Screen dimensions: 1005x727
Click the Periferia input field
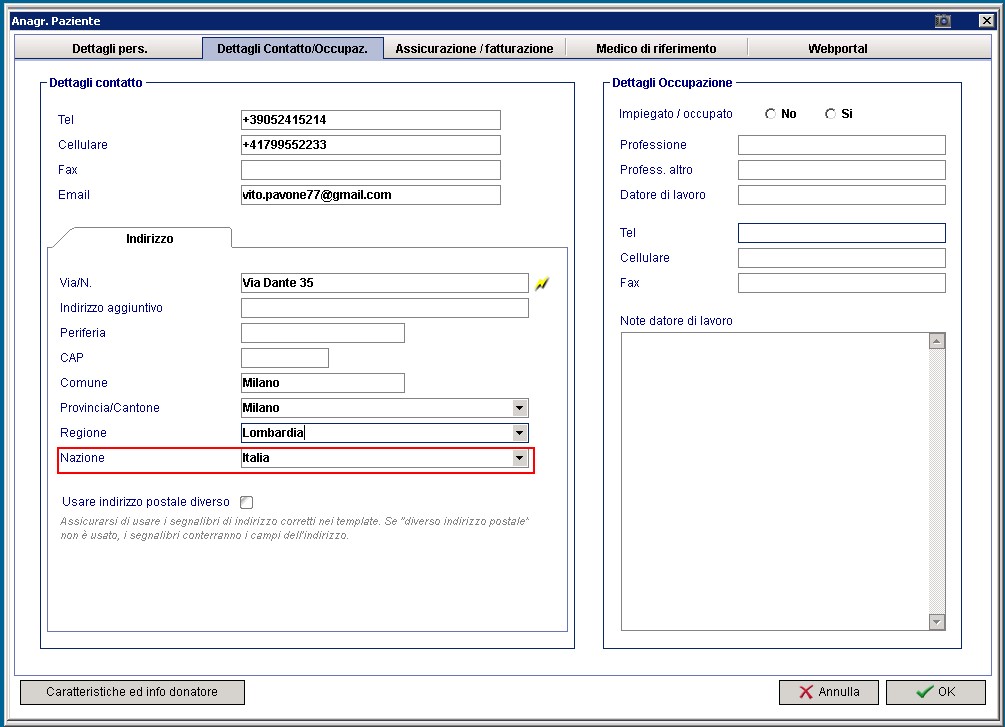coord(322,333)
